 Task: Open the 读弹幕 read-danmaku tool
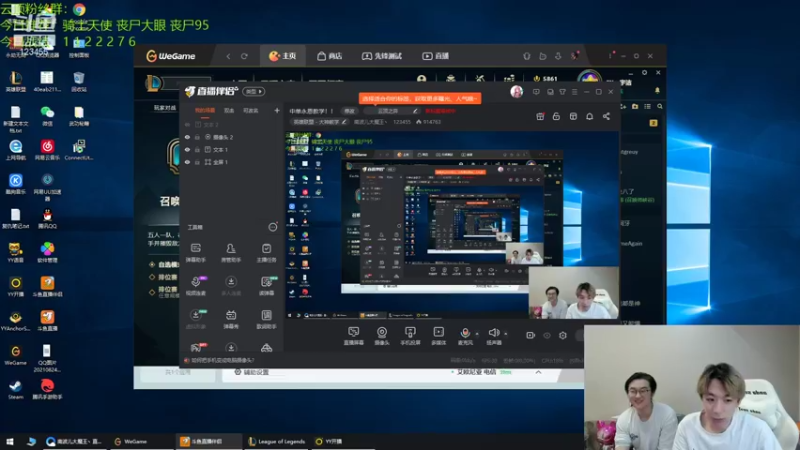[x=266, y=286]
